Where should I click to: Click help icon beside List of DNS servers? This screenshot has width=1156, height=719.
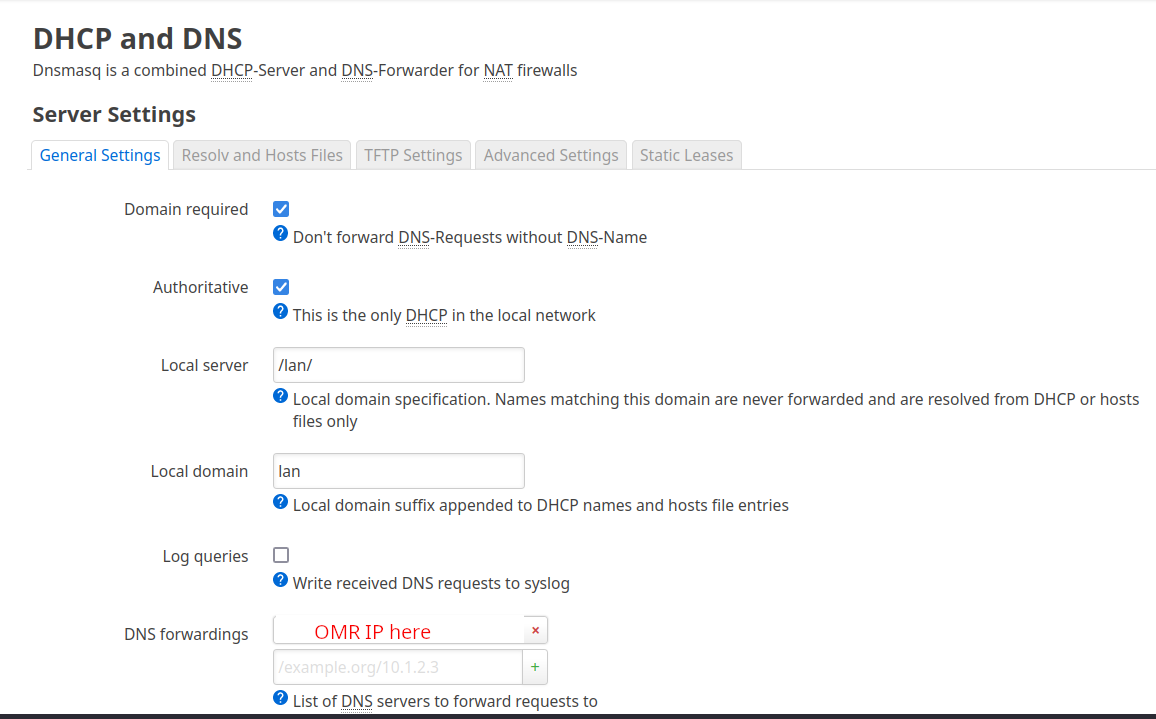280,698
